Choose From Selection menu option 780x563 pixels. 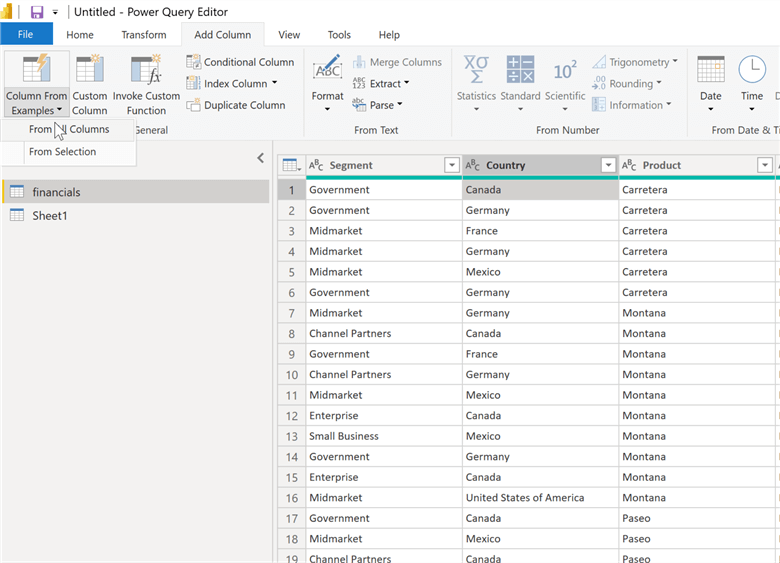[x=63, y=152]
